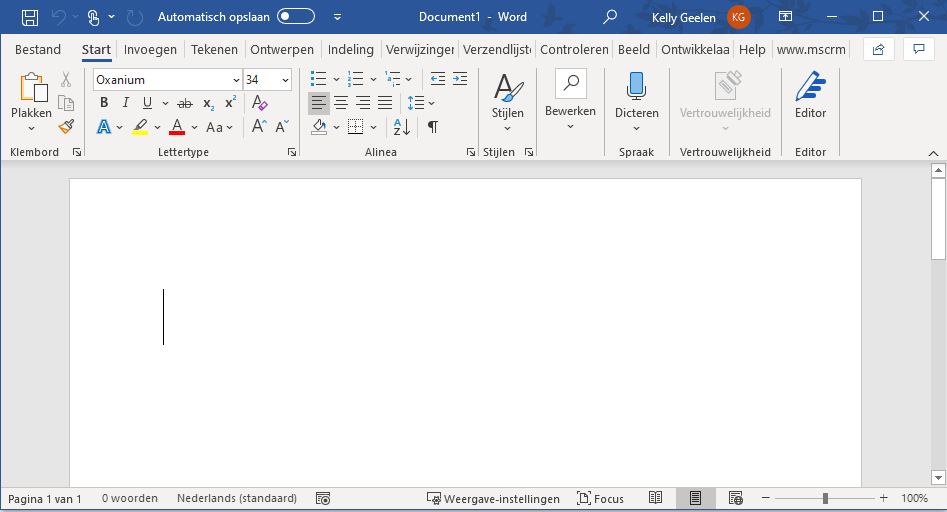Open the Editor pane button
The image size is (947, 512).
point(810,97)
